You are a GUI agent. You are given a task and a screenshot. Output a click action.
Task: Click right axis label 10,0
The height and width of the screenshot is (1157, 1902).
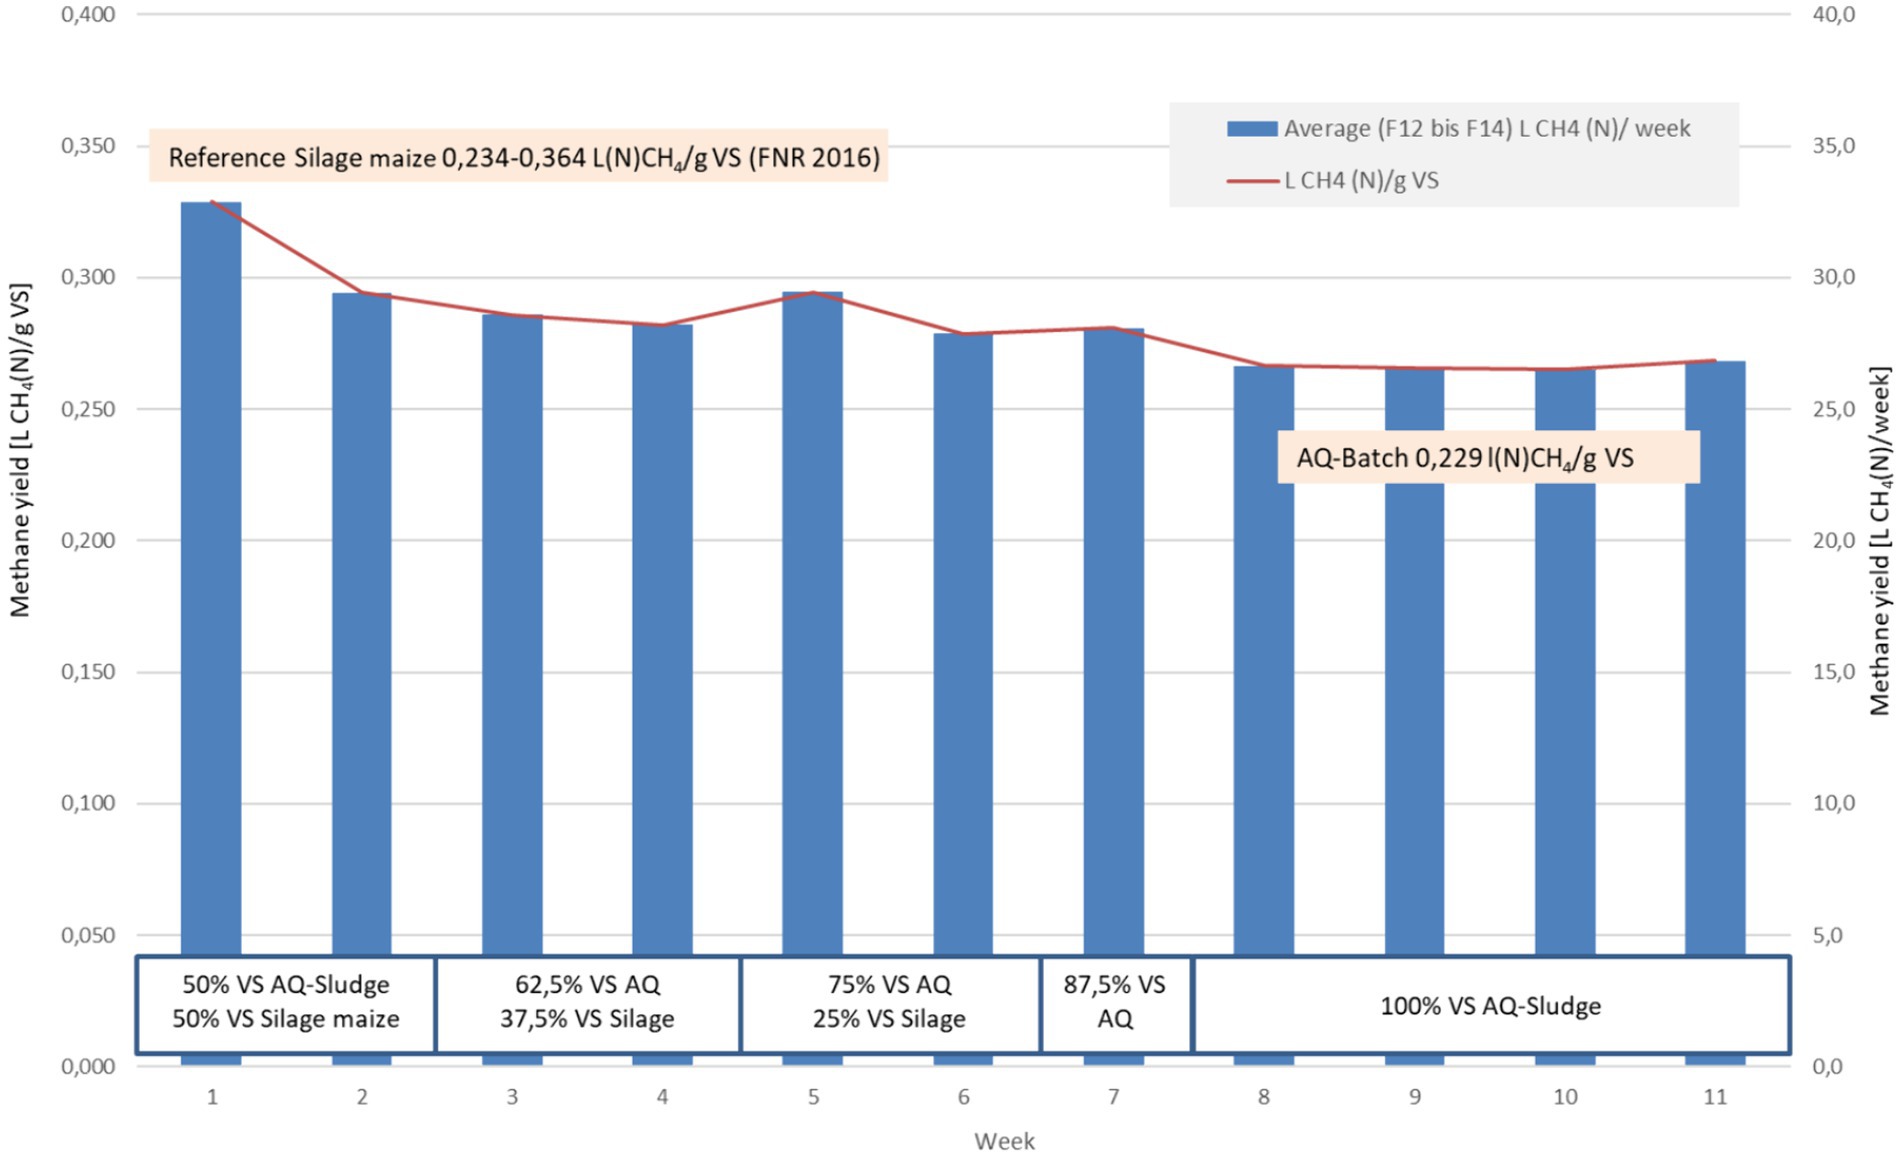point(1834,803)
